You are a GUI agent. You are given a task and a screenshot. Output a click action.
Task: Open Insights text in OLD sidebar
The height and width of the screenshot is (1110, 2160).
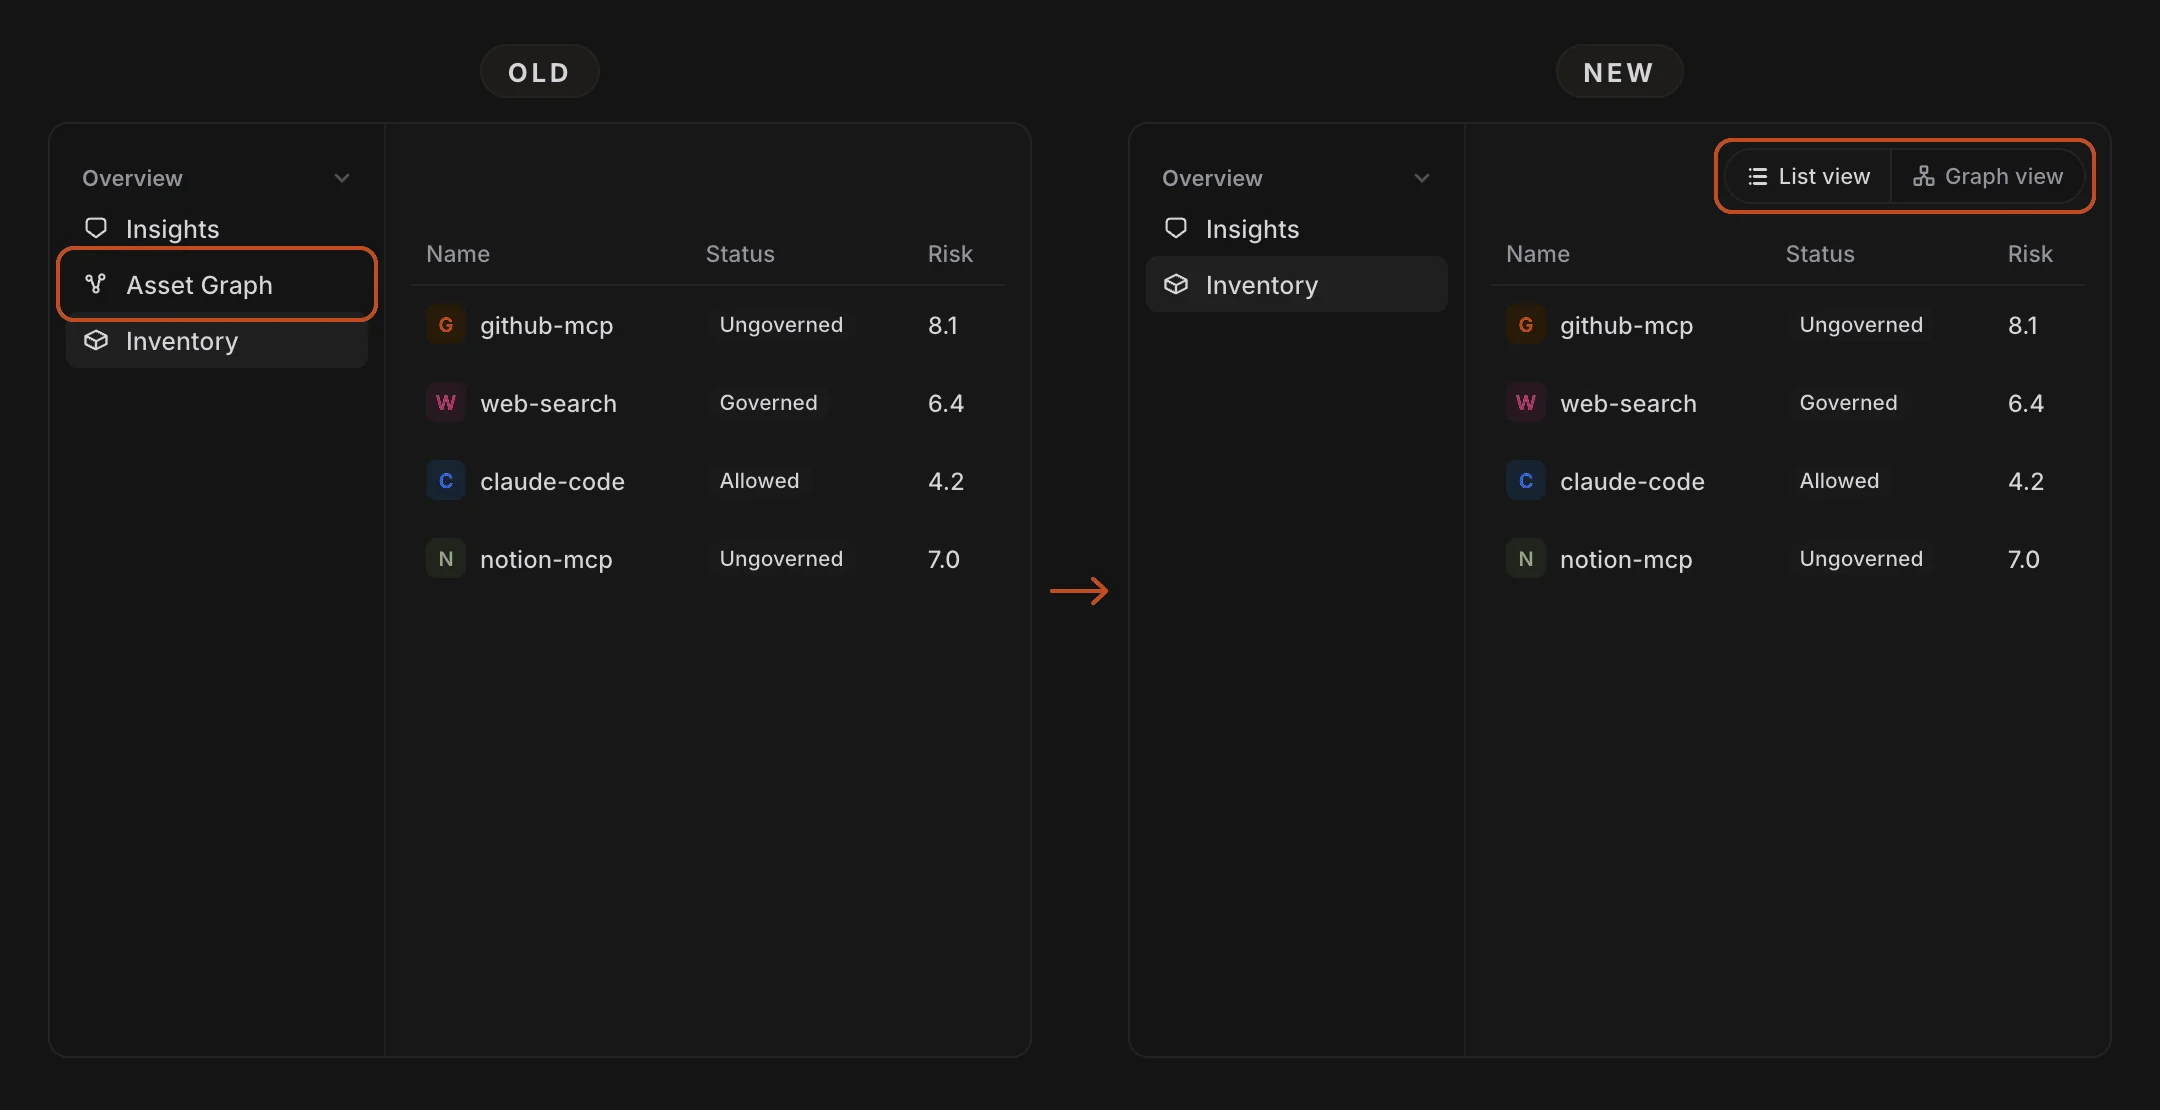coord(172,229)
